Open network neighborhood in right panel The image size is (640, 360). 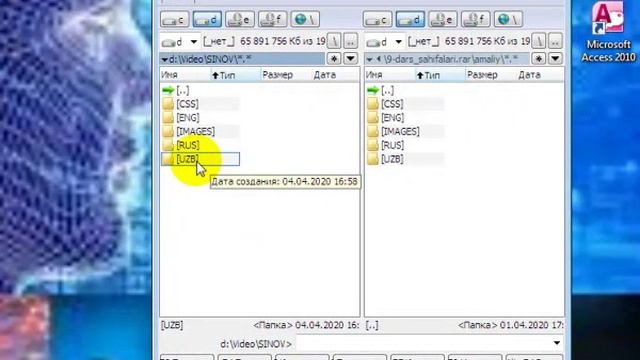508,19
